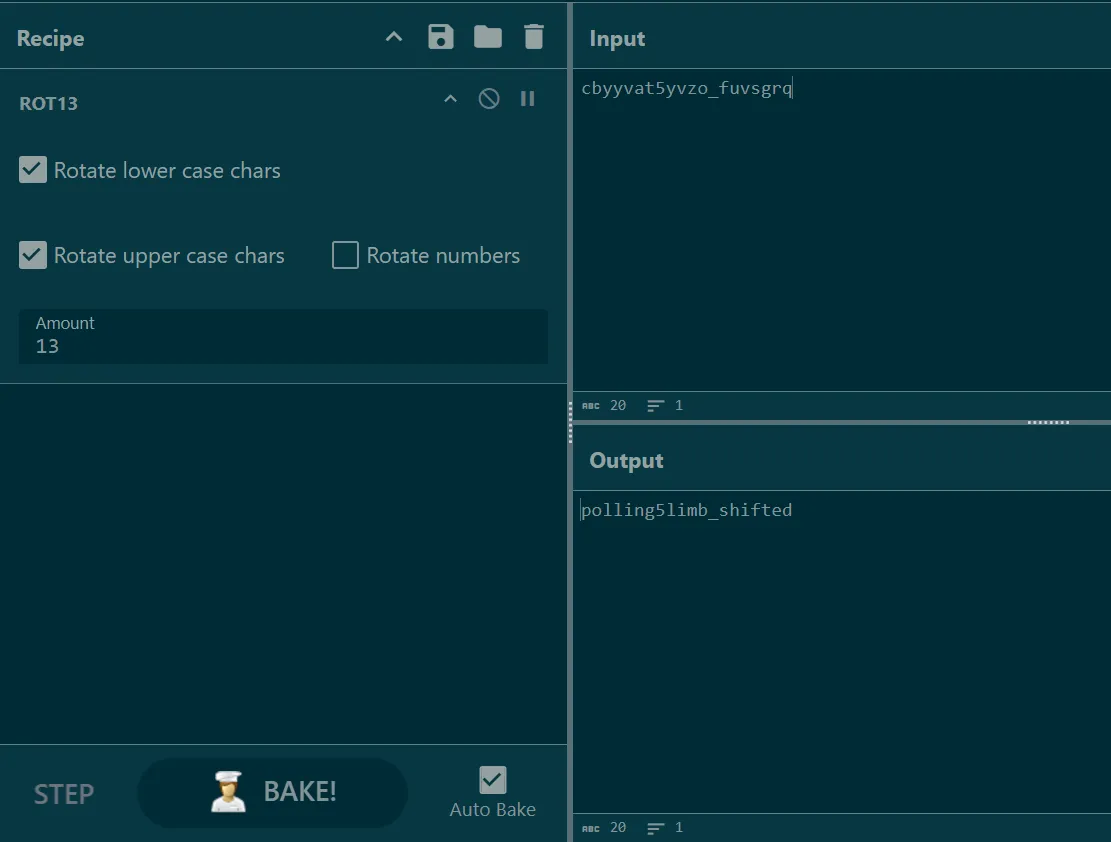Disable the ROT13 operation
Image resolution: width=1111 pixels, height=842 pixels.
click(x=489, y=99)
